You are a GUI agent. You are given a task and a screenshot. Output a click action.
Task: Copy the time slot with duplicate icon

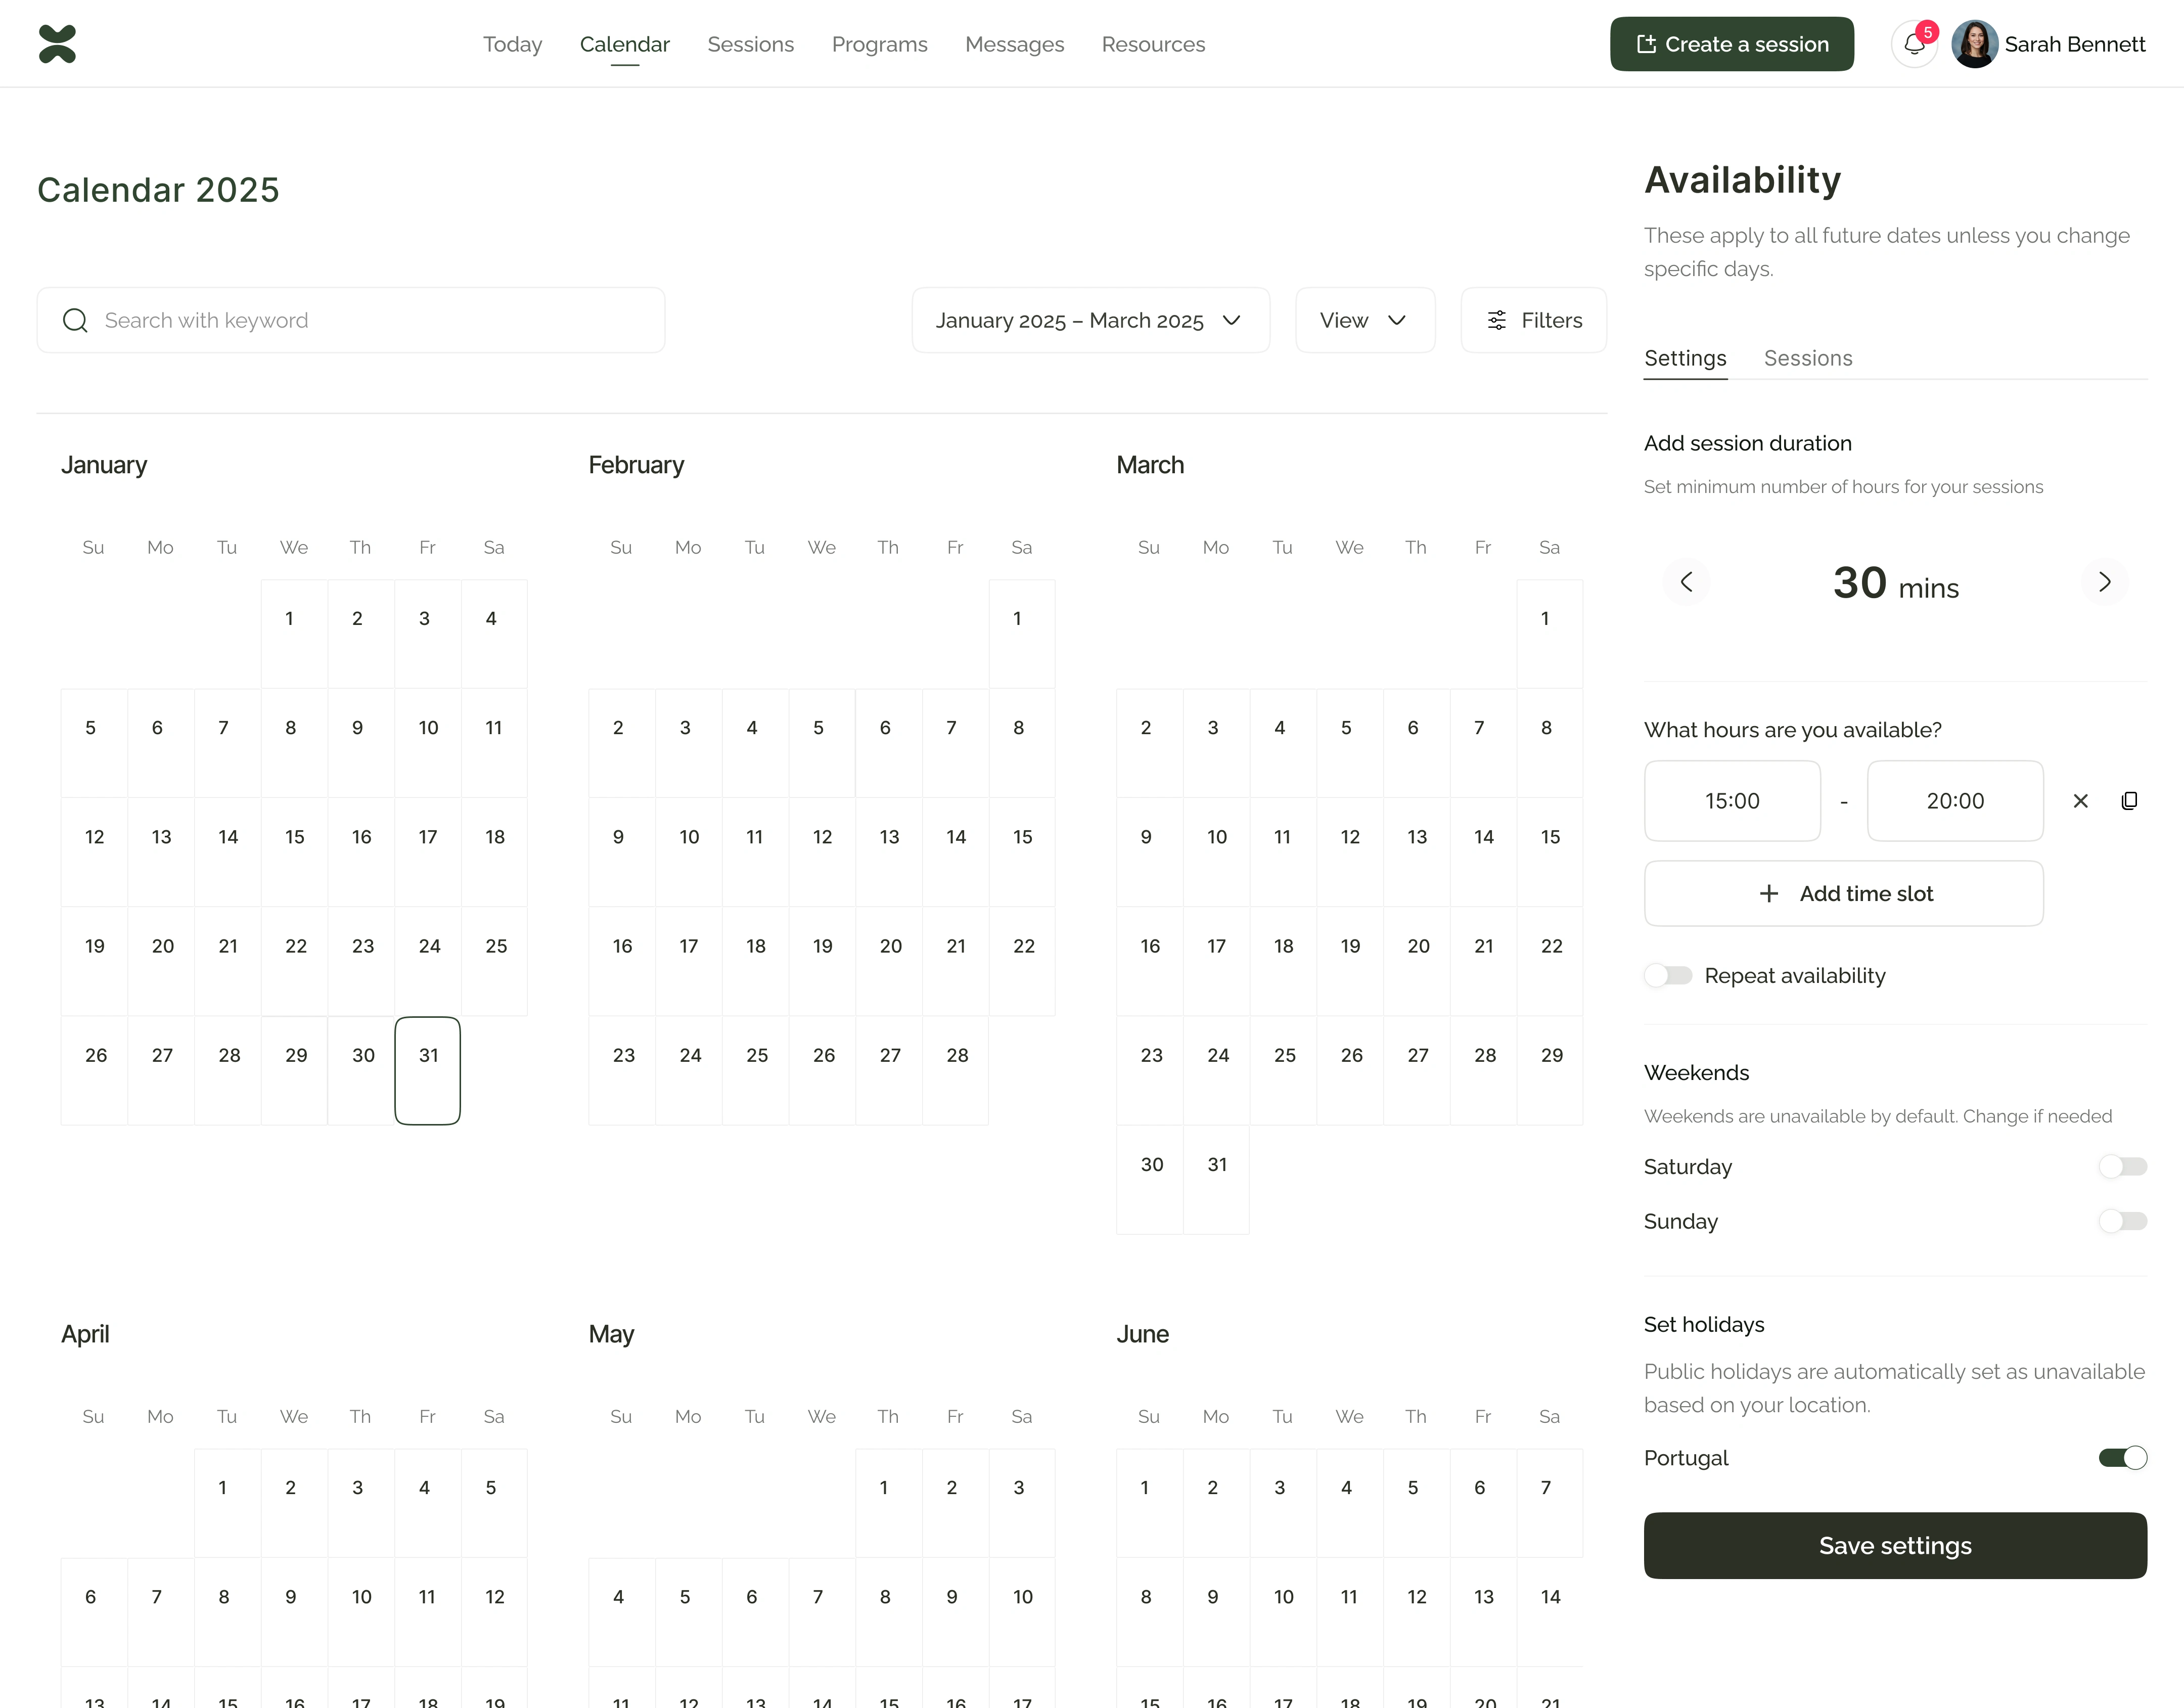click(2129, 801)
